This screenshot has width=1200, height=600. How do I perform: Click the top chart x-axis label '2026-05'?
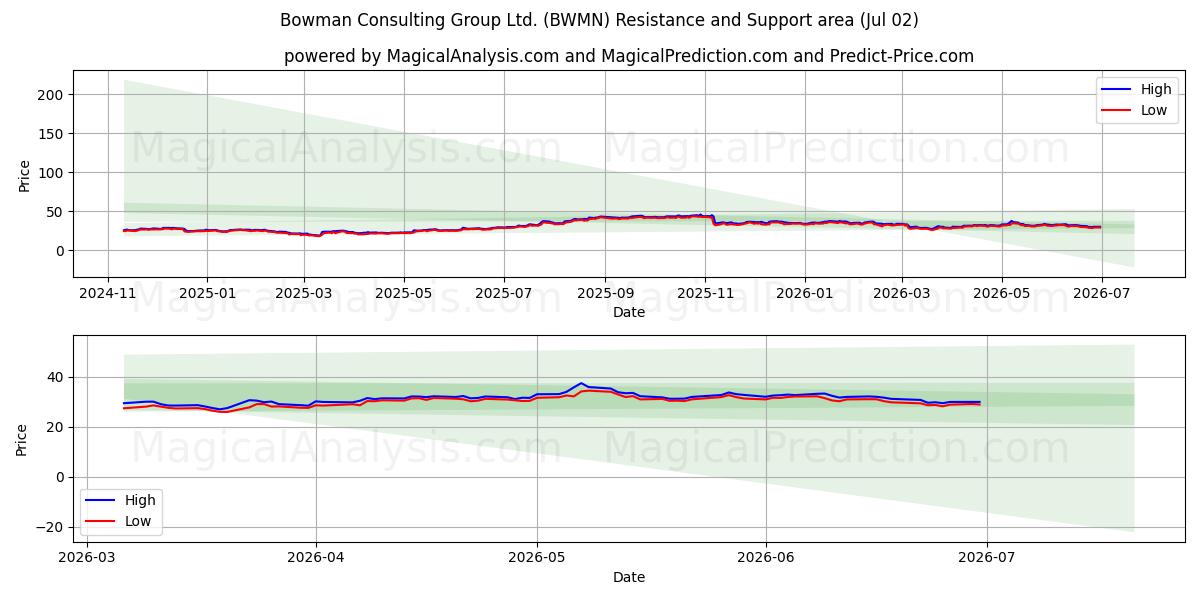coord(1002,293)
